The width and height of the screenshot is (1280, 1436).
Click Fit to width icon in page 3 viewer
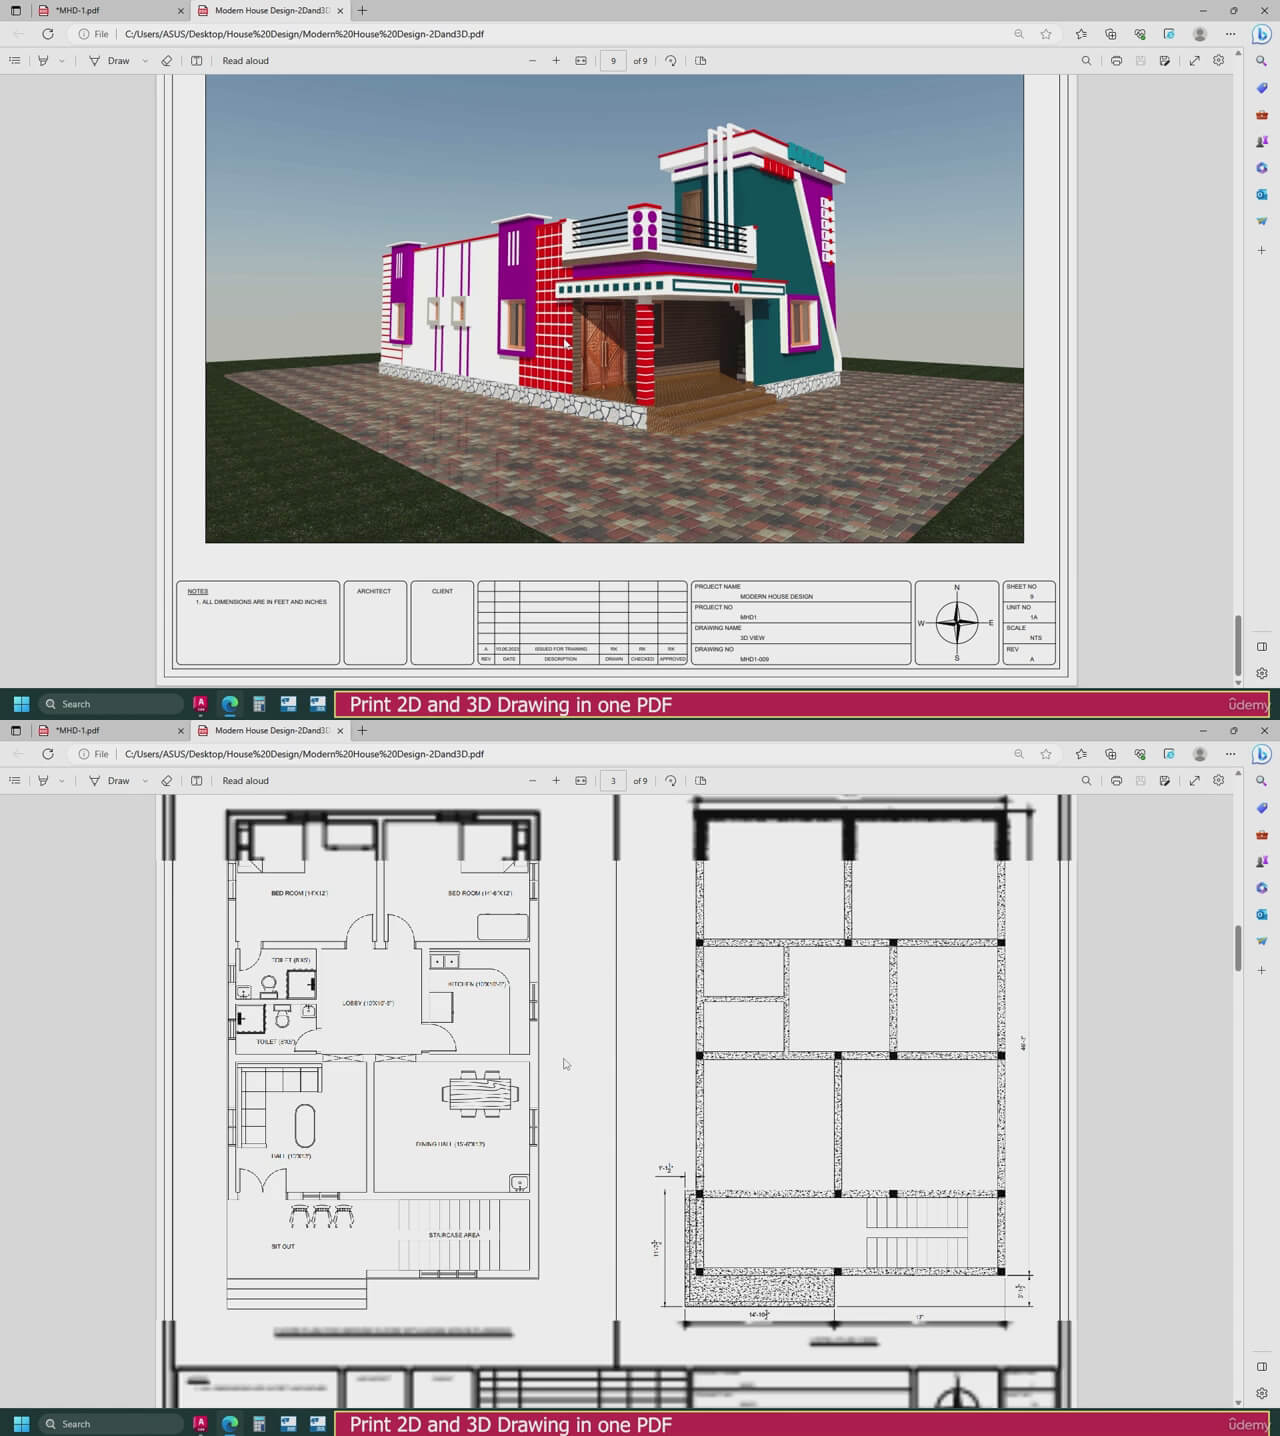(x=581, y=781)
